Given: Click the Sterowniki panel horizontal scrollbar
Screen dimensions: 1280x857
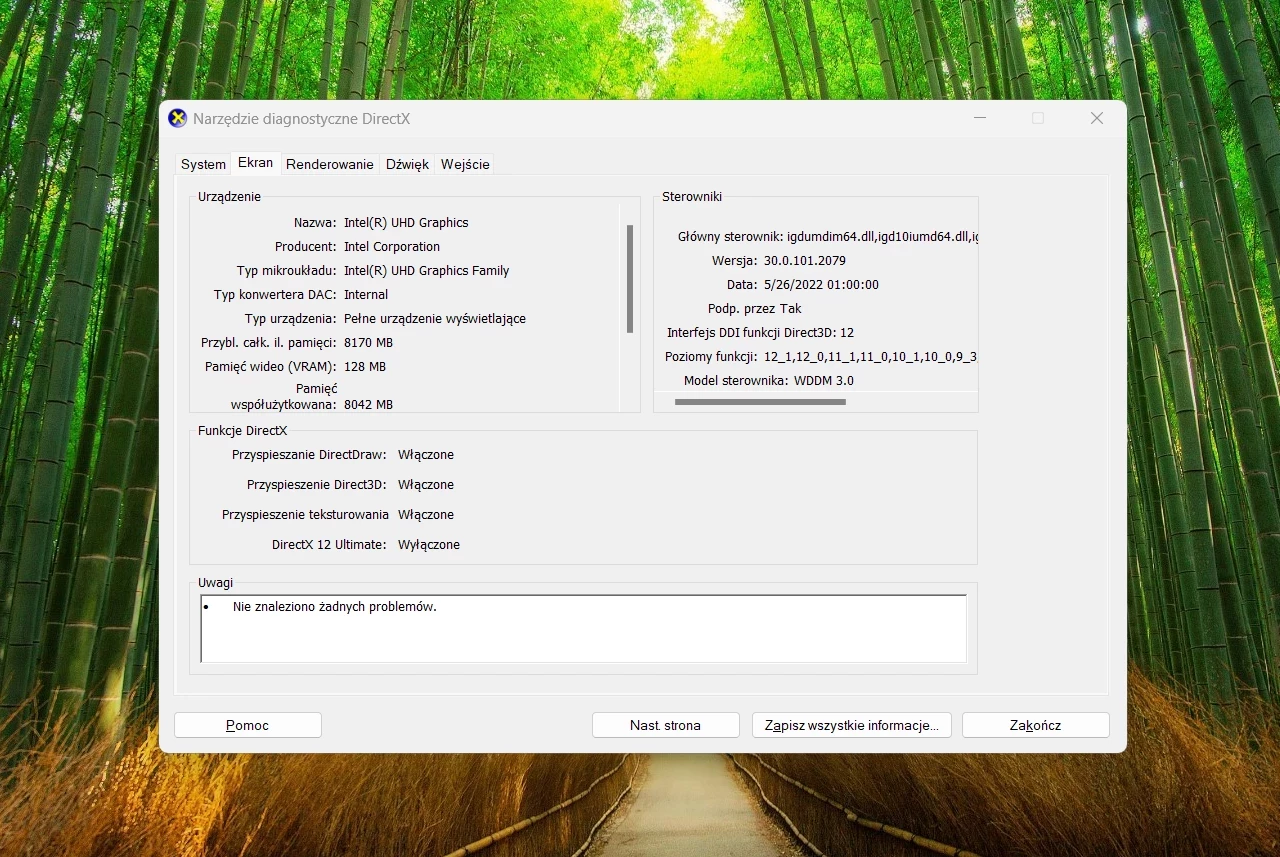Looking at the screenshot, I should [760, 402].
